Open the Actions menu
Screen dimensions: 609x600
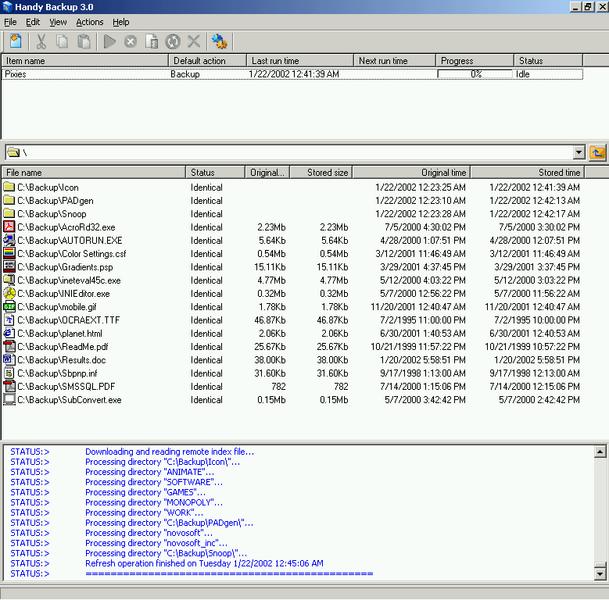point(89,22)
